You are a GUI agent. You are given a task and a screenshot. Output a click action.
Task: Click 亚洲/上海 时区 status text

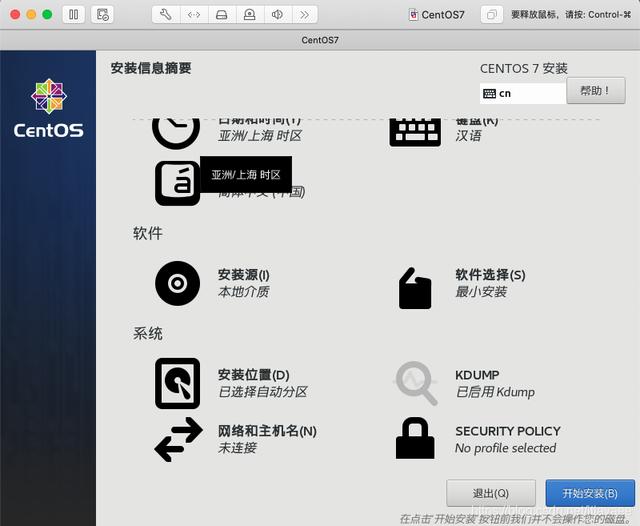(x=260, y=135)
